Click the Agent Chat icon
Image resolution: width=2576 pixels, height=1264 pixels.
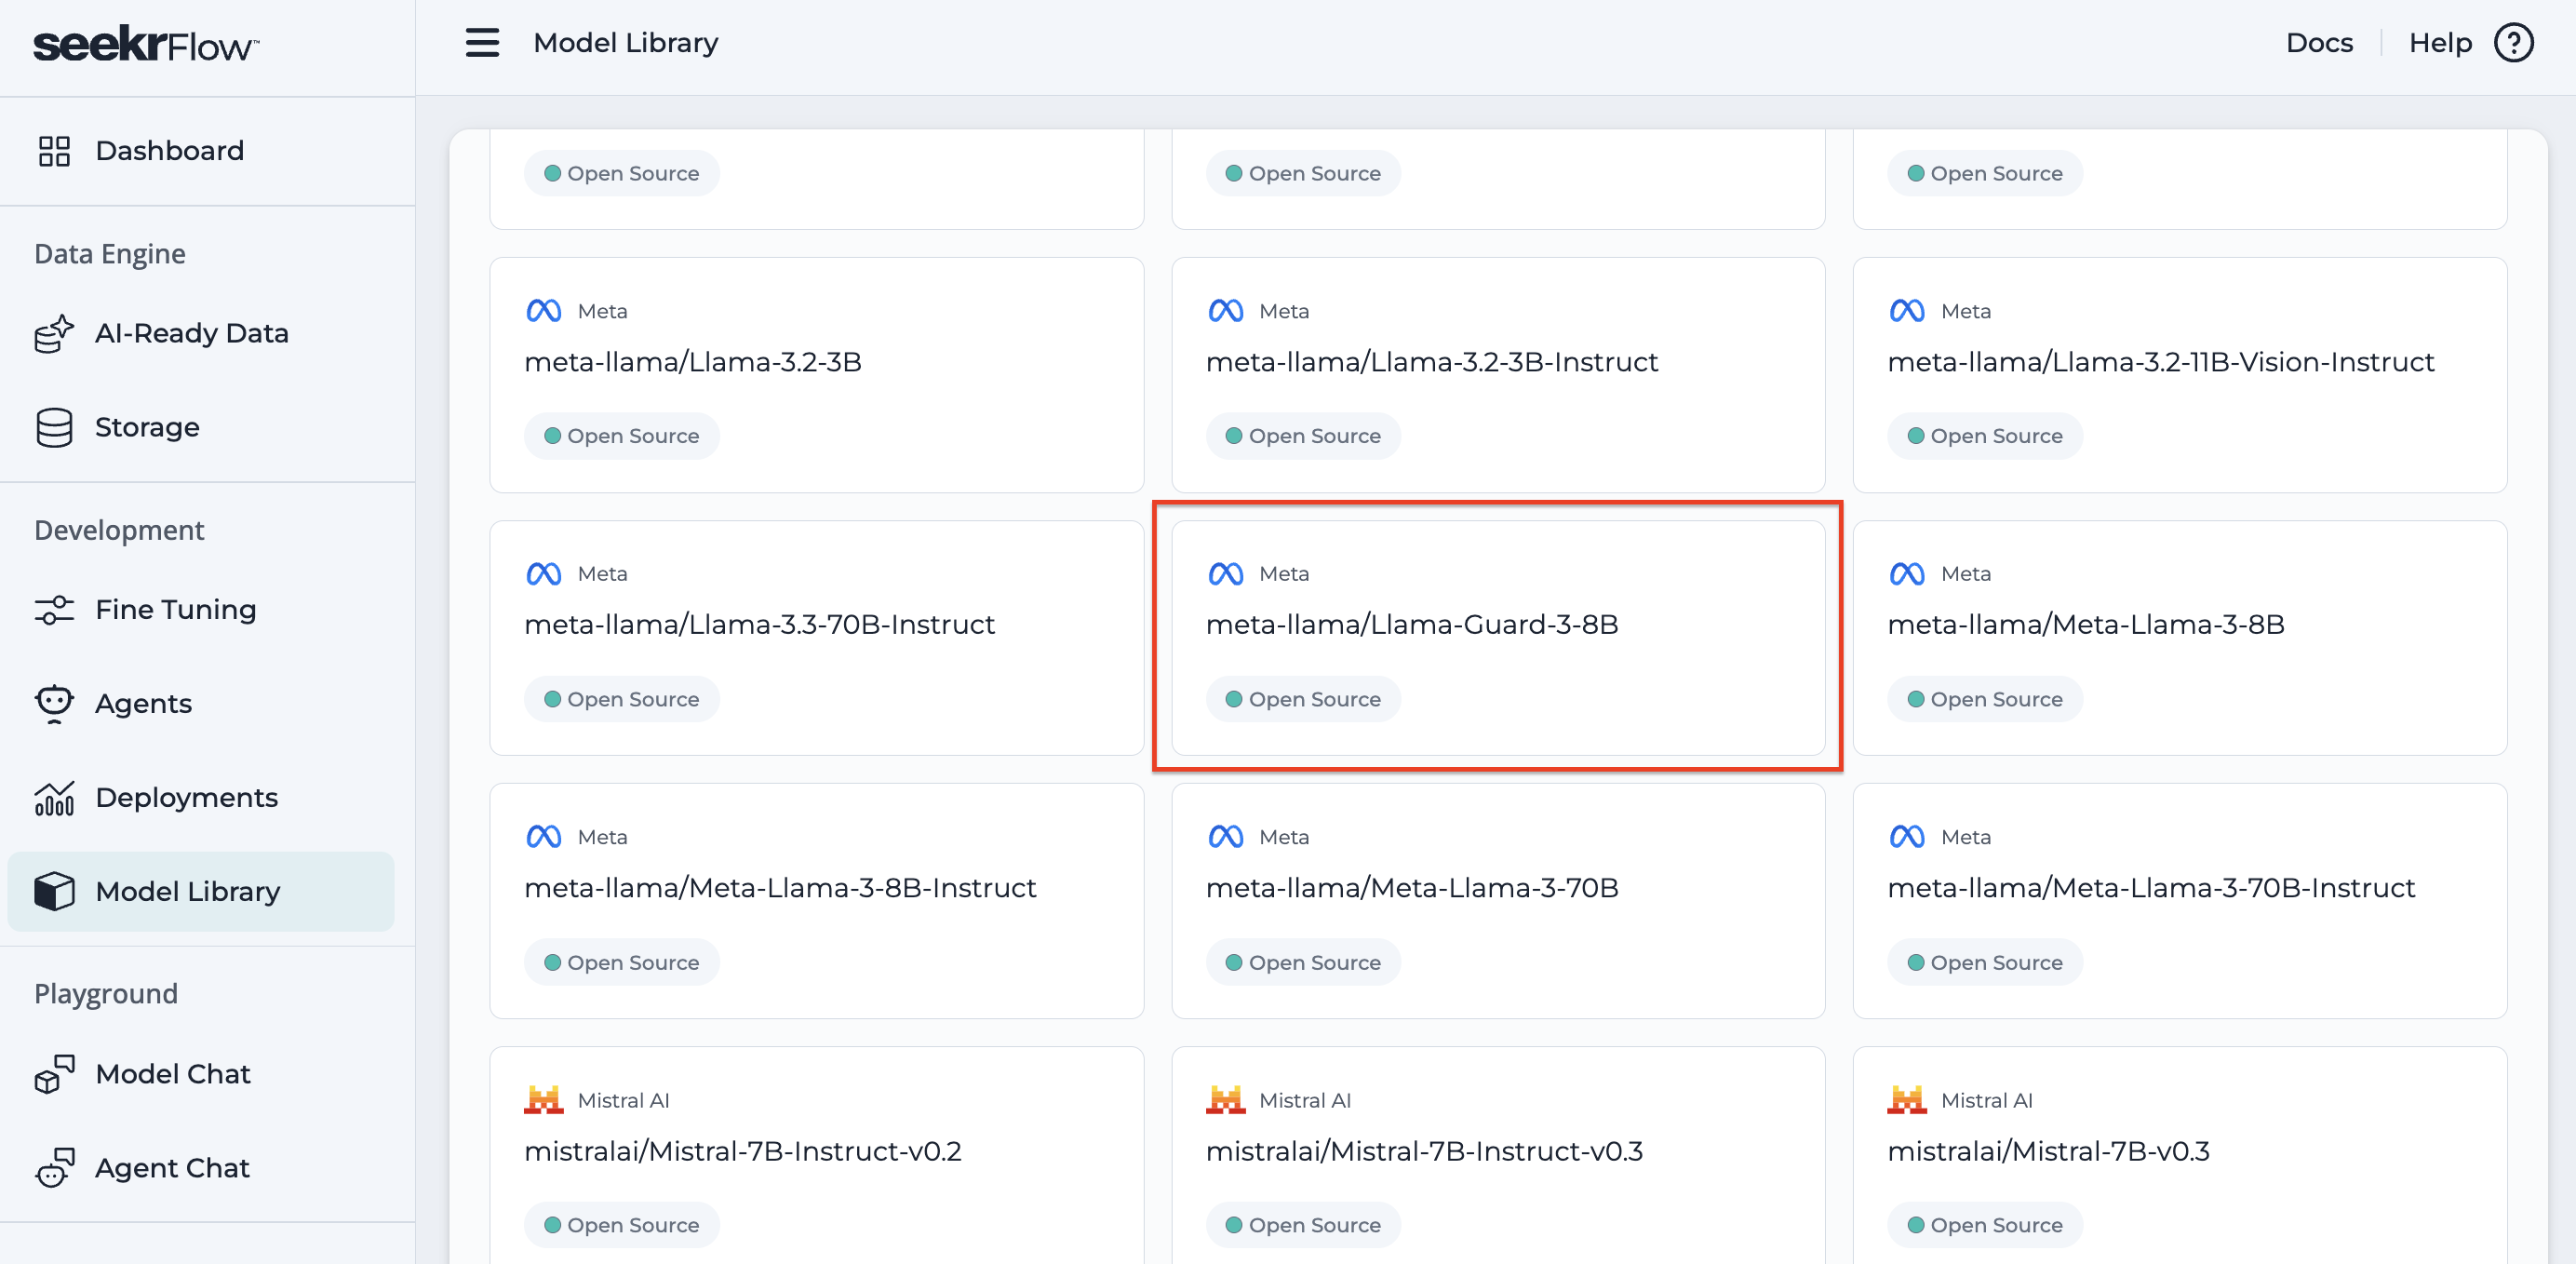click(x=54, y=1168)
